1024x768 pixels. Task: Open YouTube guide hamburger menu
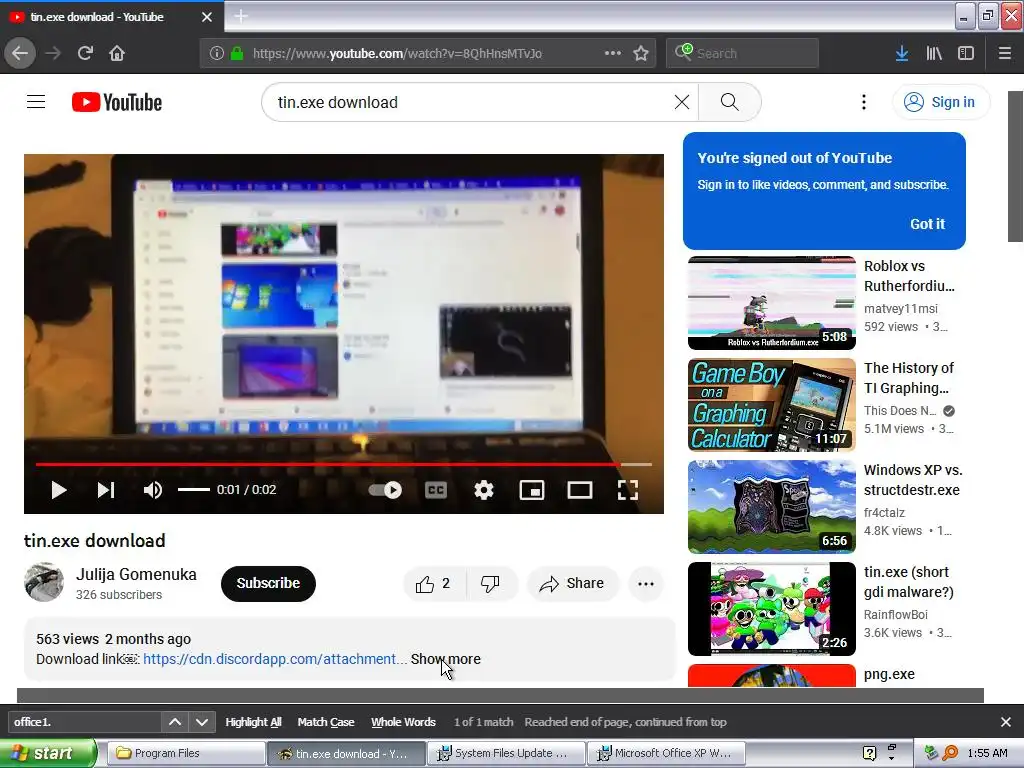[x=36, y=102]
